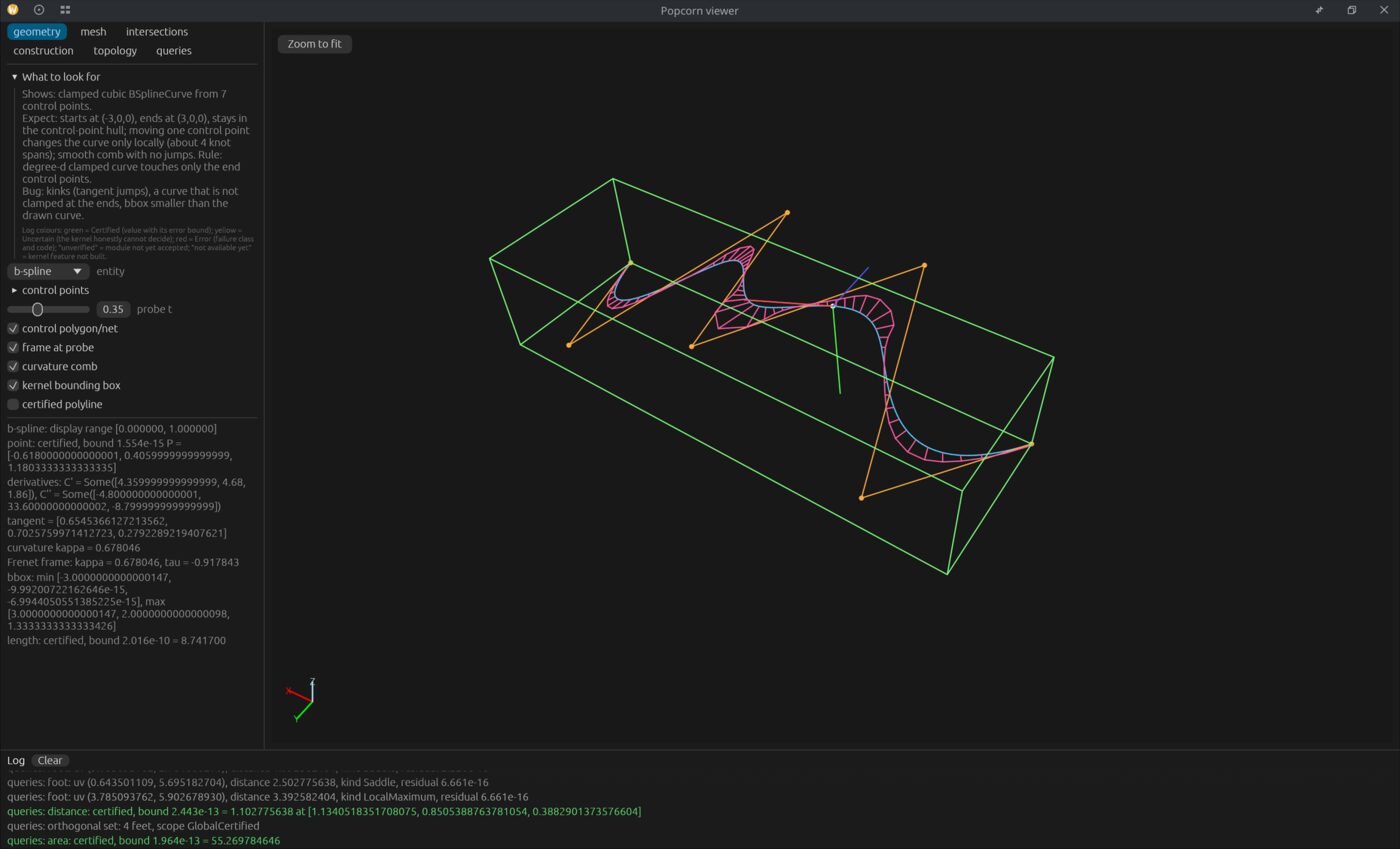Enable the certified polyline checkbox
The width and height of the screenshot is (1400, 849).
click(13, 404)
